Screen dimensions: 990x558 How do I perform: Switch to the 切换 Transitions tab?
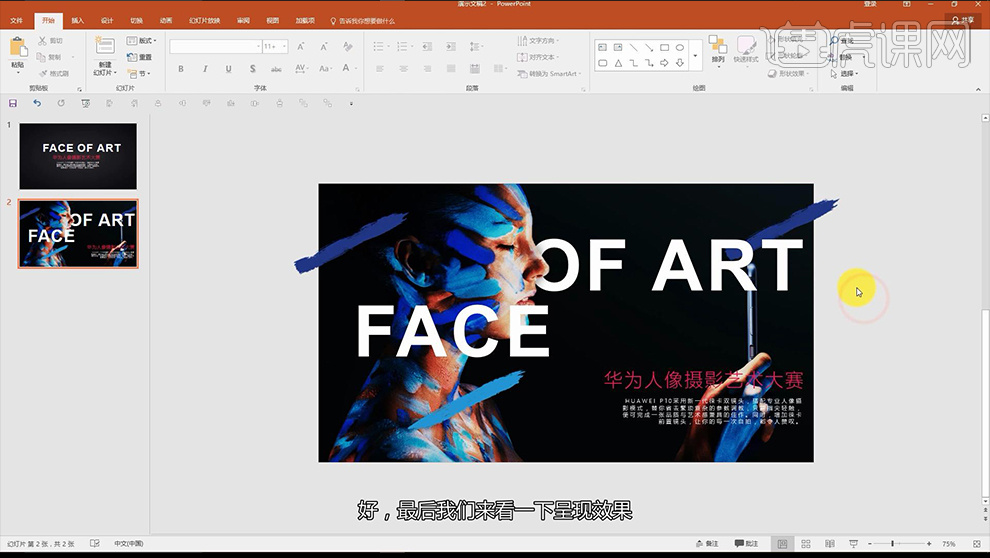136,20
